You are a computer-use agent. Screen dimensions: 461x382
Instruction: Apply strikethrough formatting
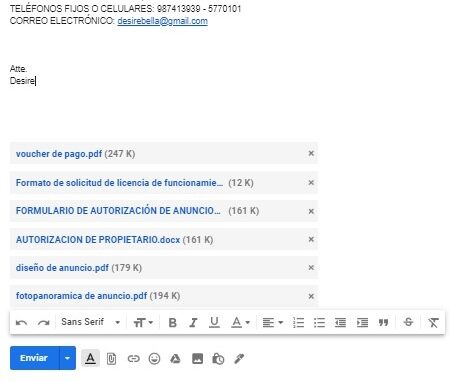click(x=408, y=322)
